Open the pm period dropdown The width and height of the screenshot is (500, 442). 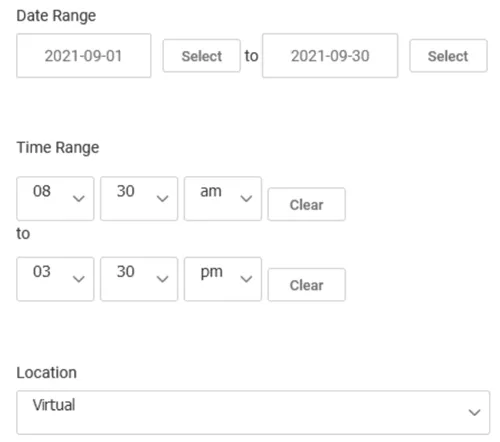point(223,279)
